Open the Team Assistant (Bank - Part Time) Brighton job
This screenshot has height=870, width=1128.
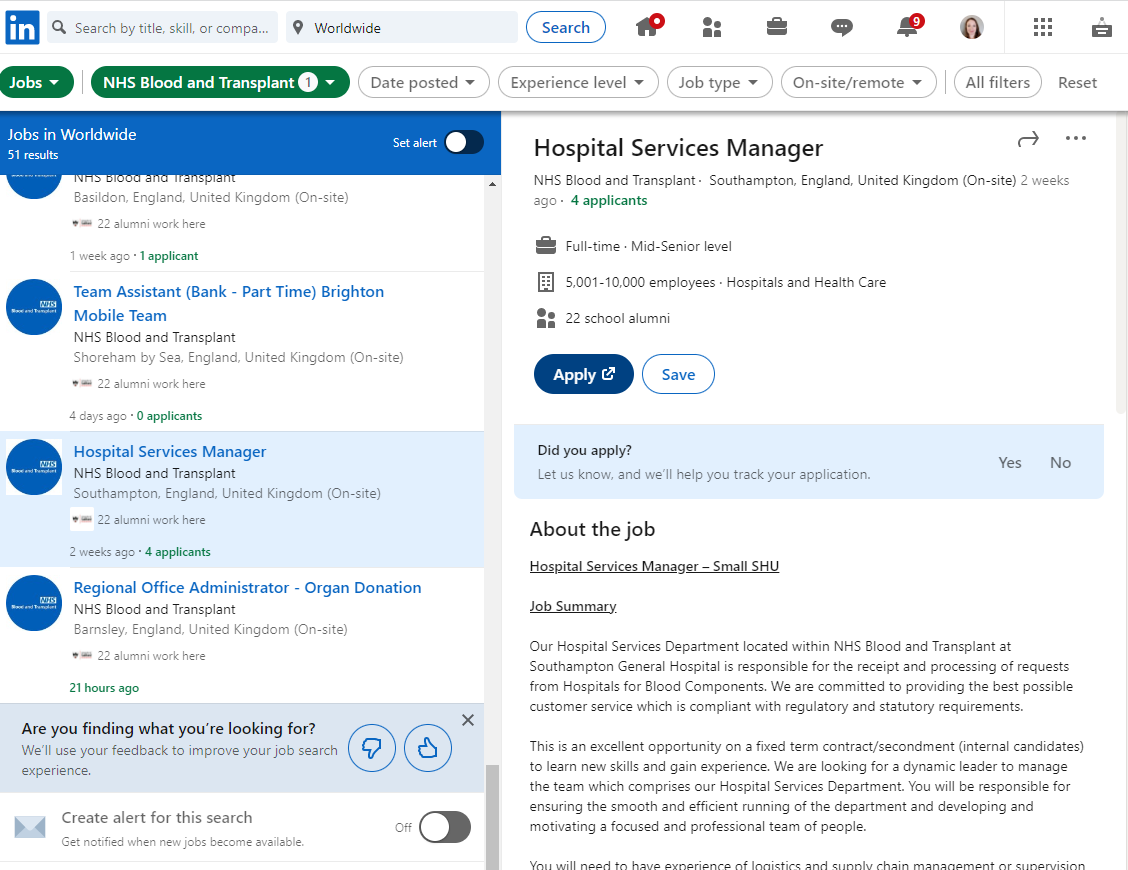pyautogui.click(x=229, y=304)
